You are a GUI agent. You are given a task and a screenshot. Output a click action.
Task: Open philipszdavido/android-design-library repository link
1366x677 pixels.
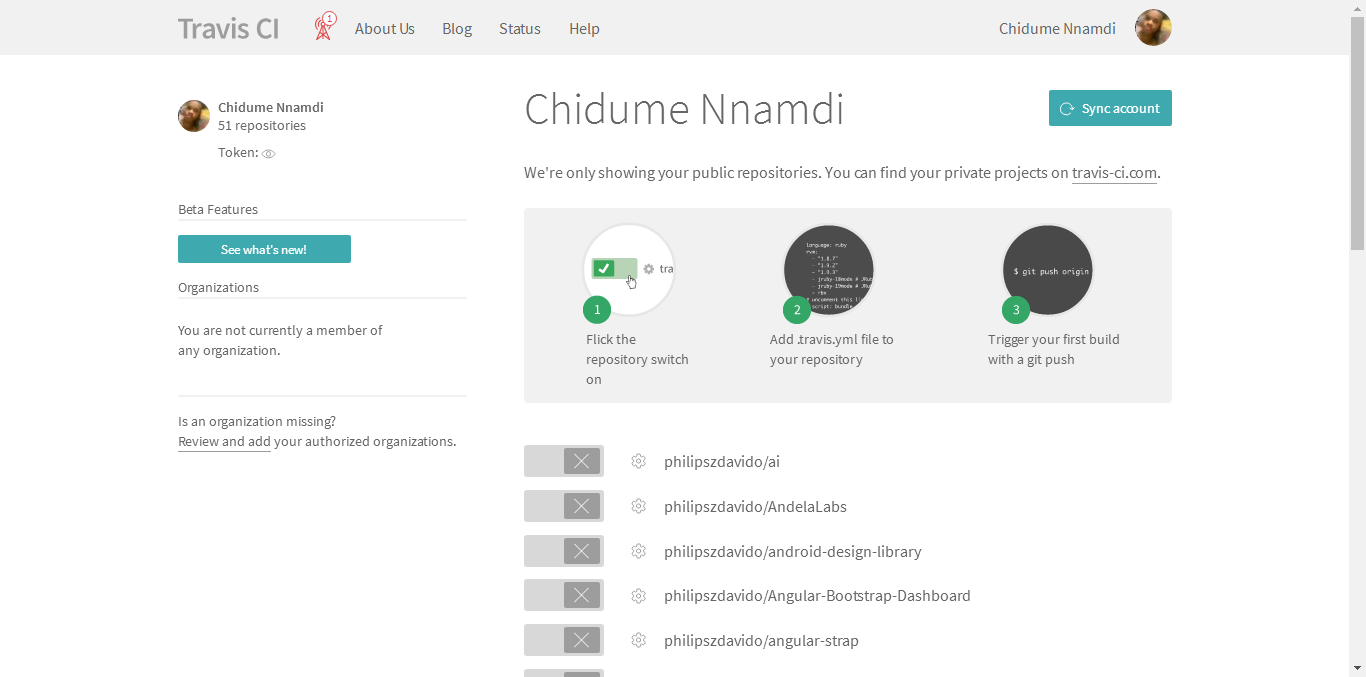pos(793,552)
